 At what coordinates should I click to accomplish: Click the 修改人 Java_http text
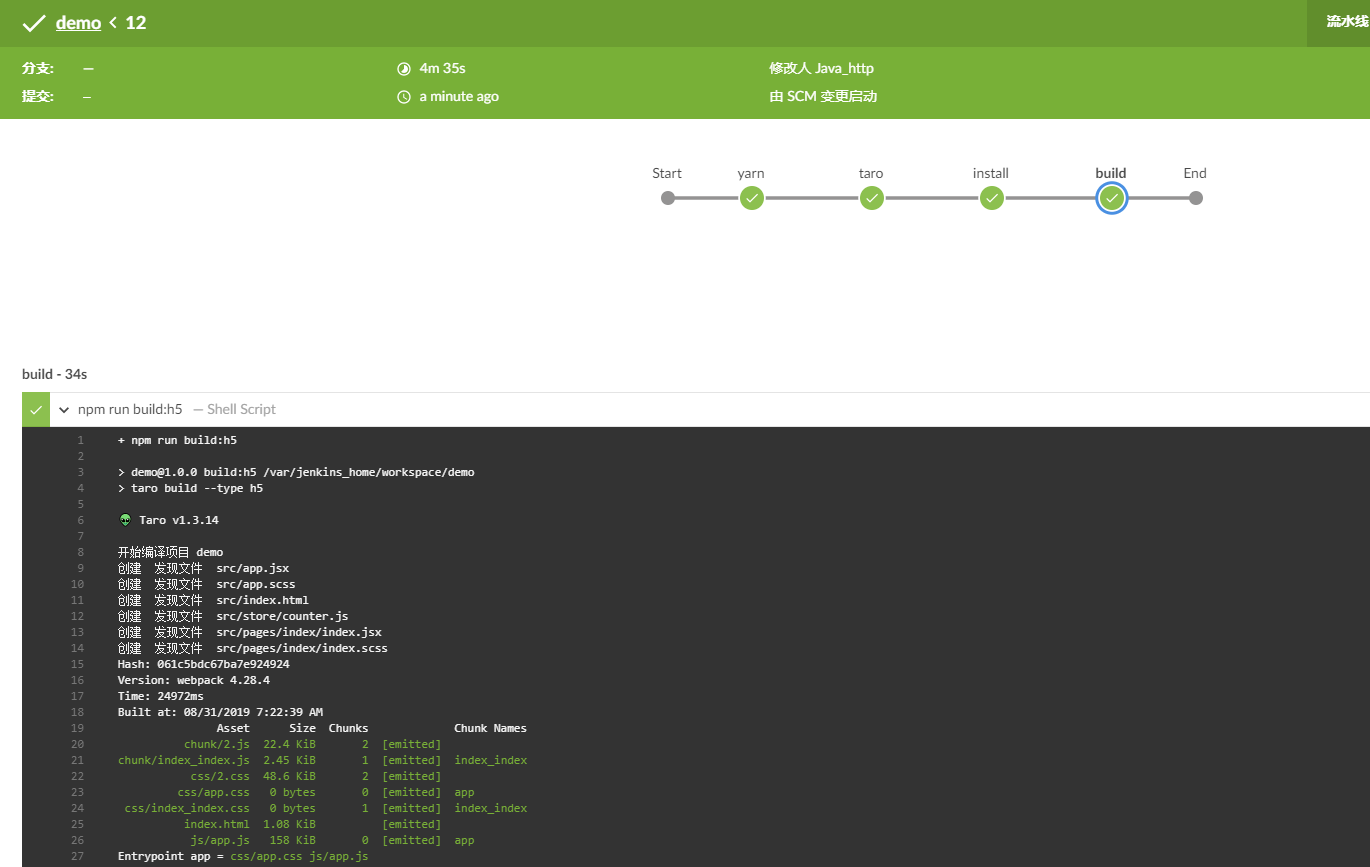pyautogui.click(x=821, y=69)
